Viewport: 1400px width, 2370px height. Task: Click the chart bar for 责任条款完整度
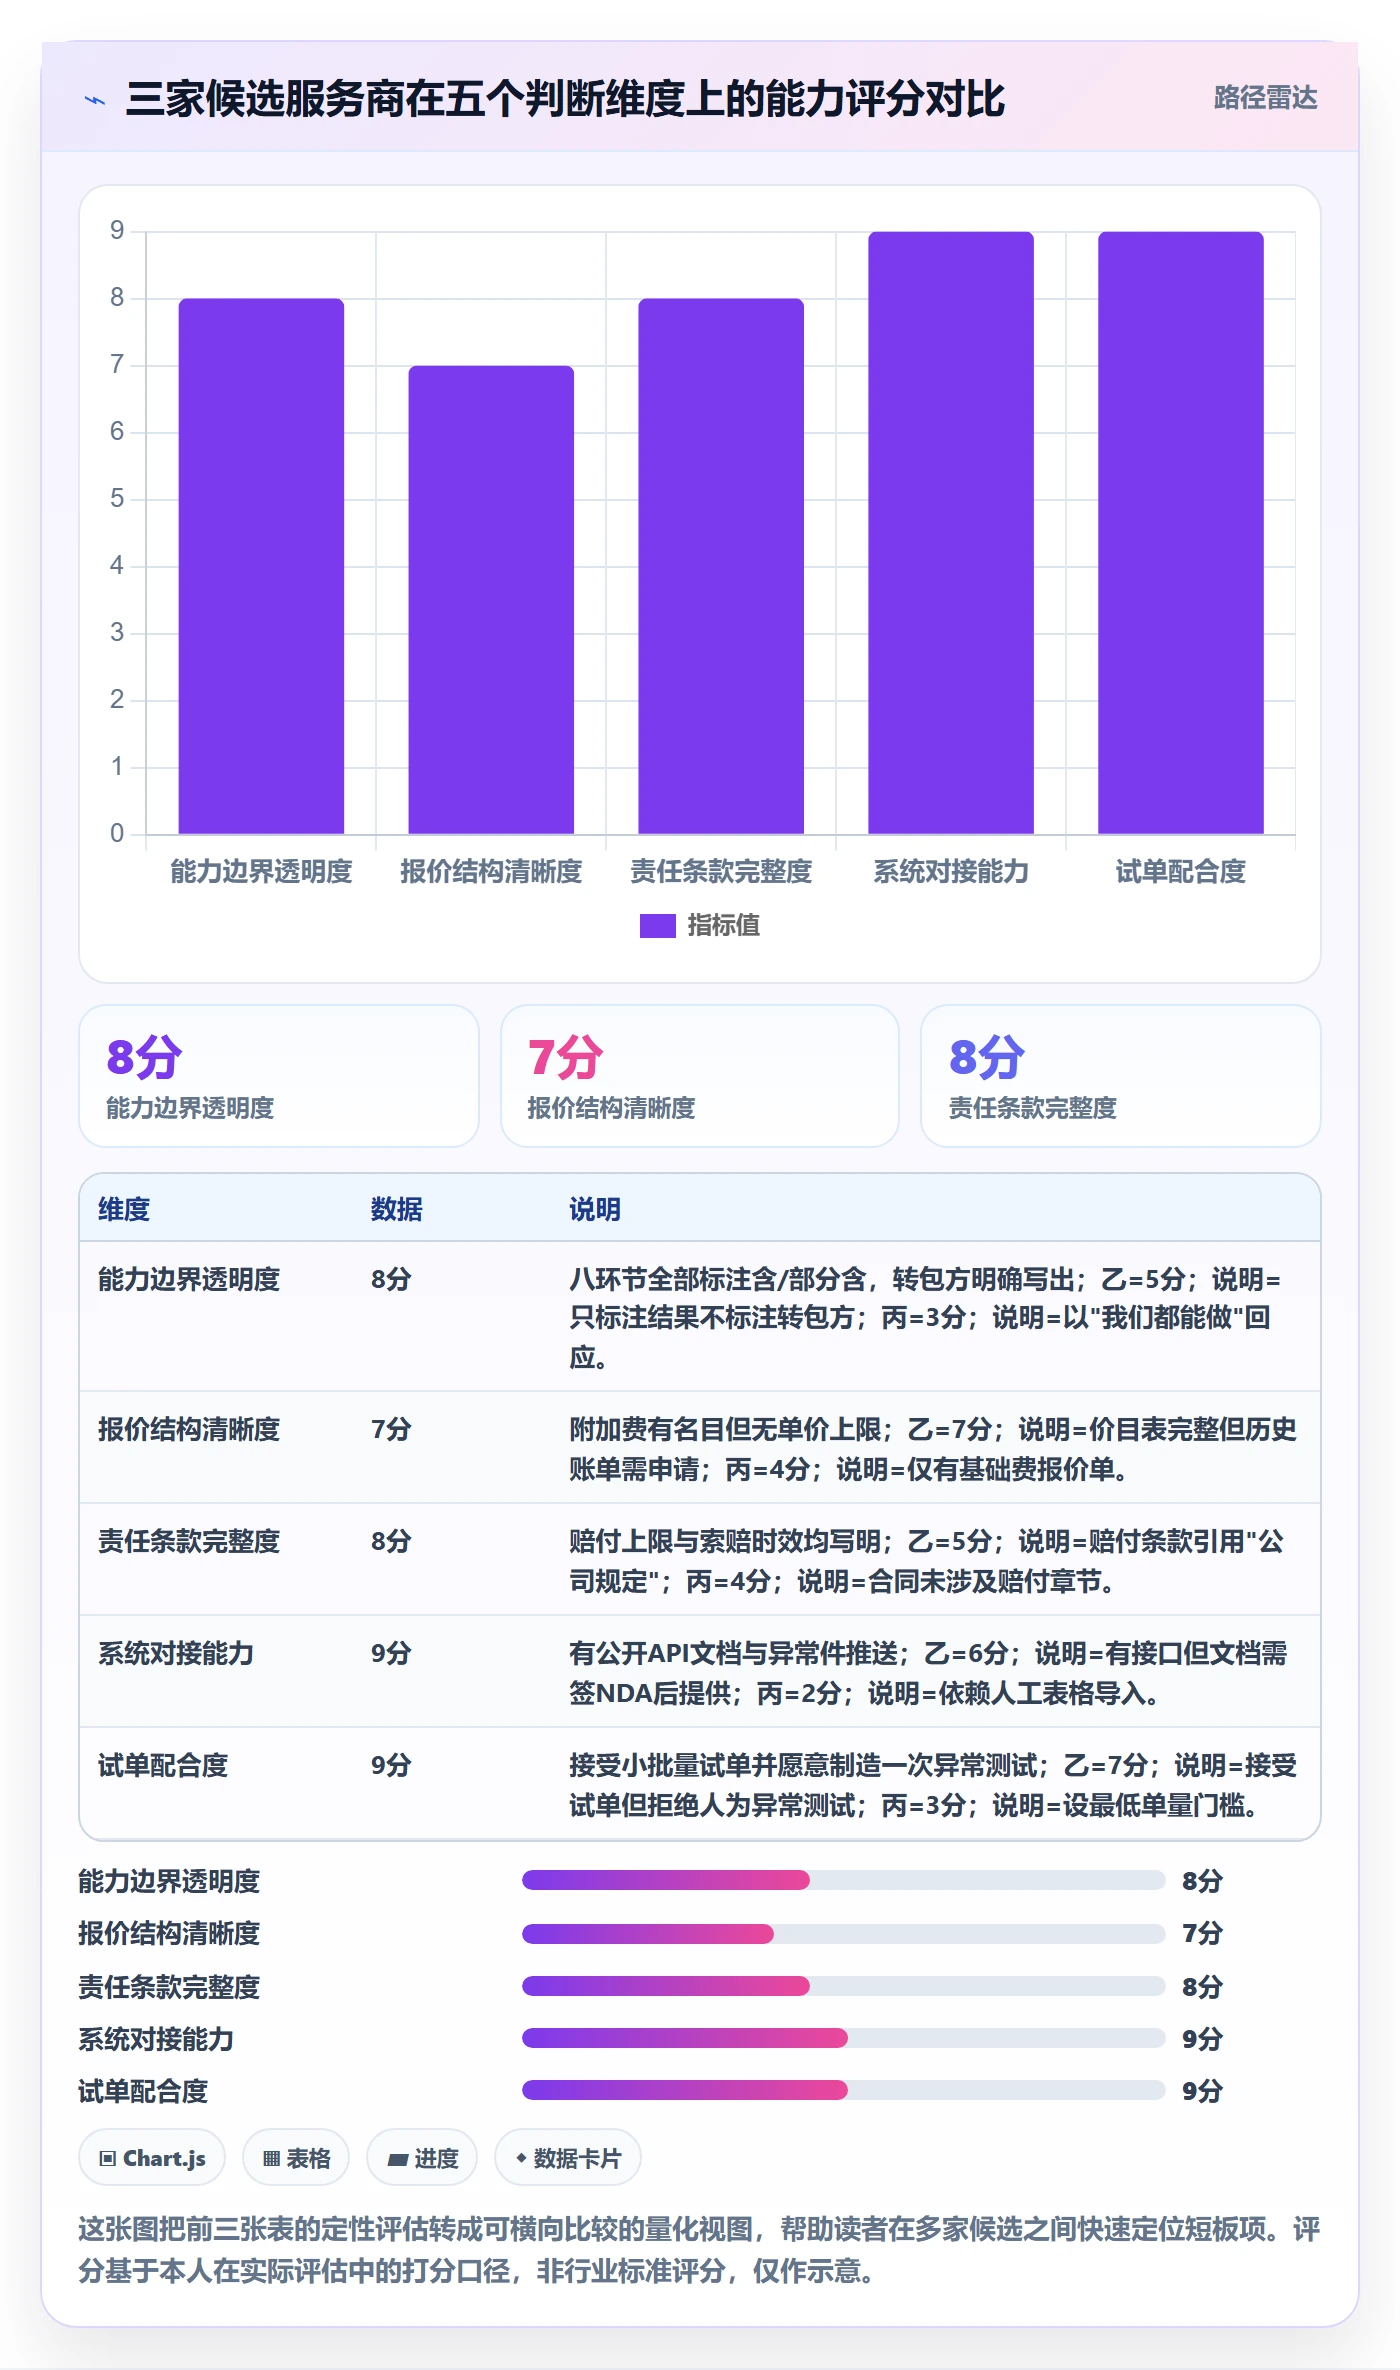pos(721,566)
